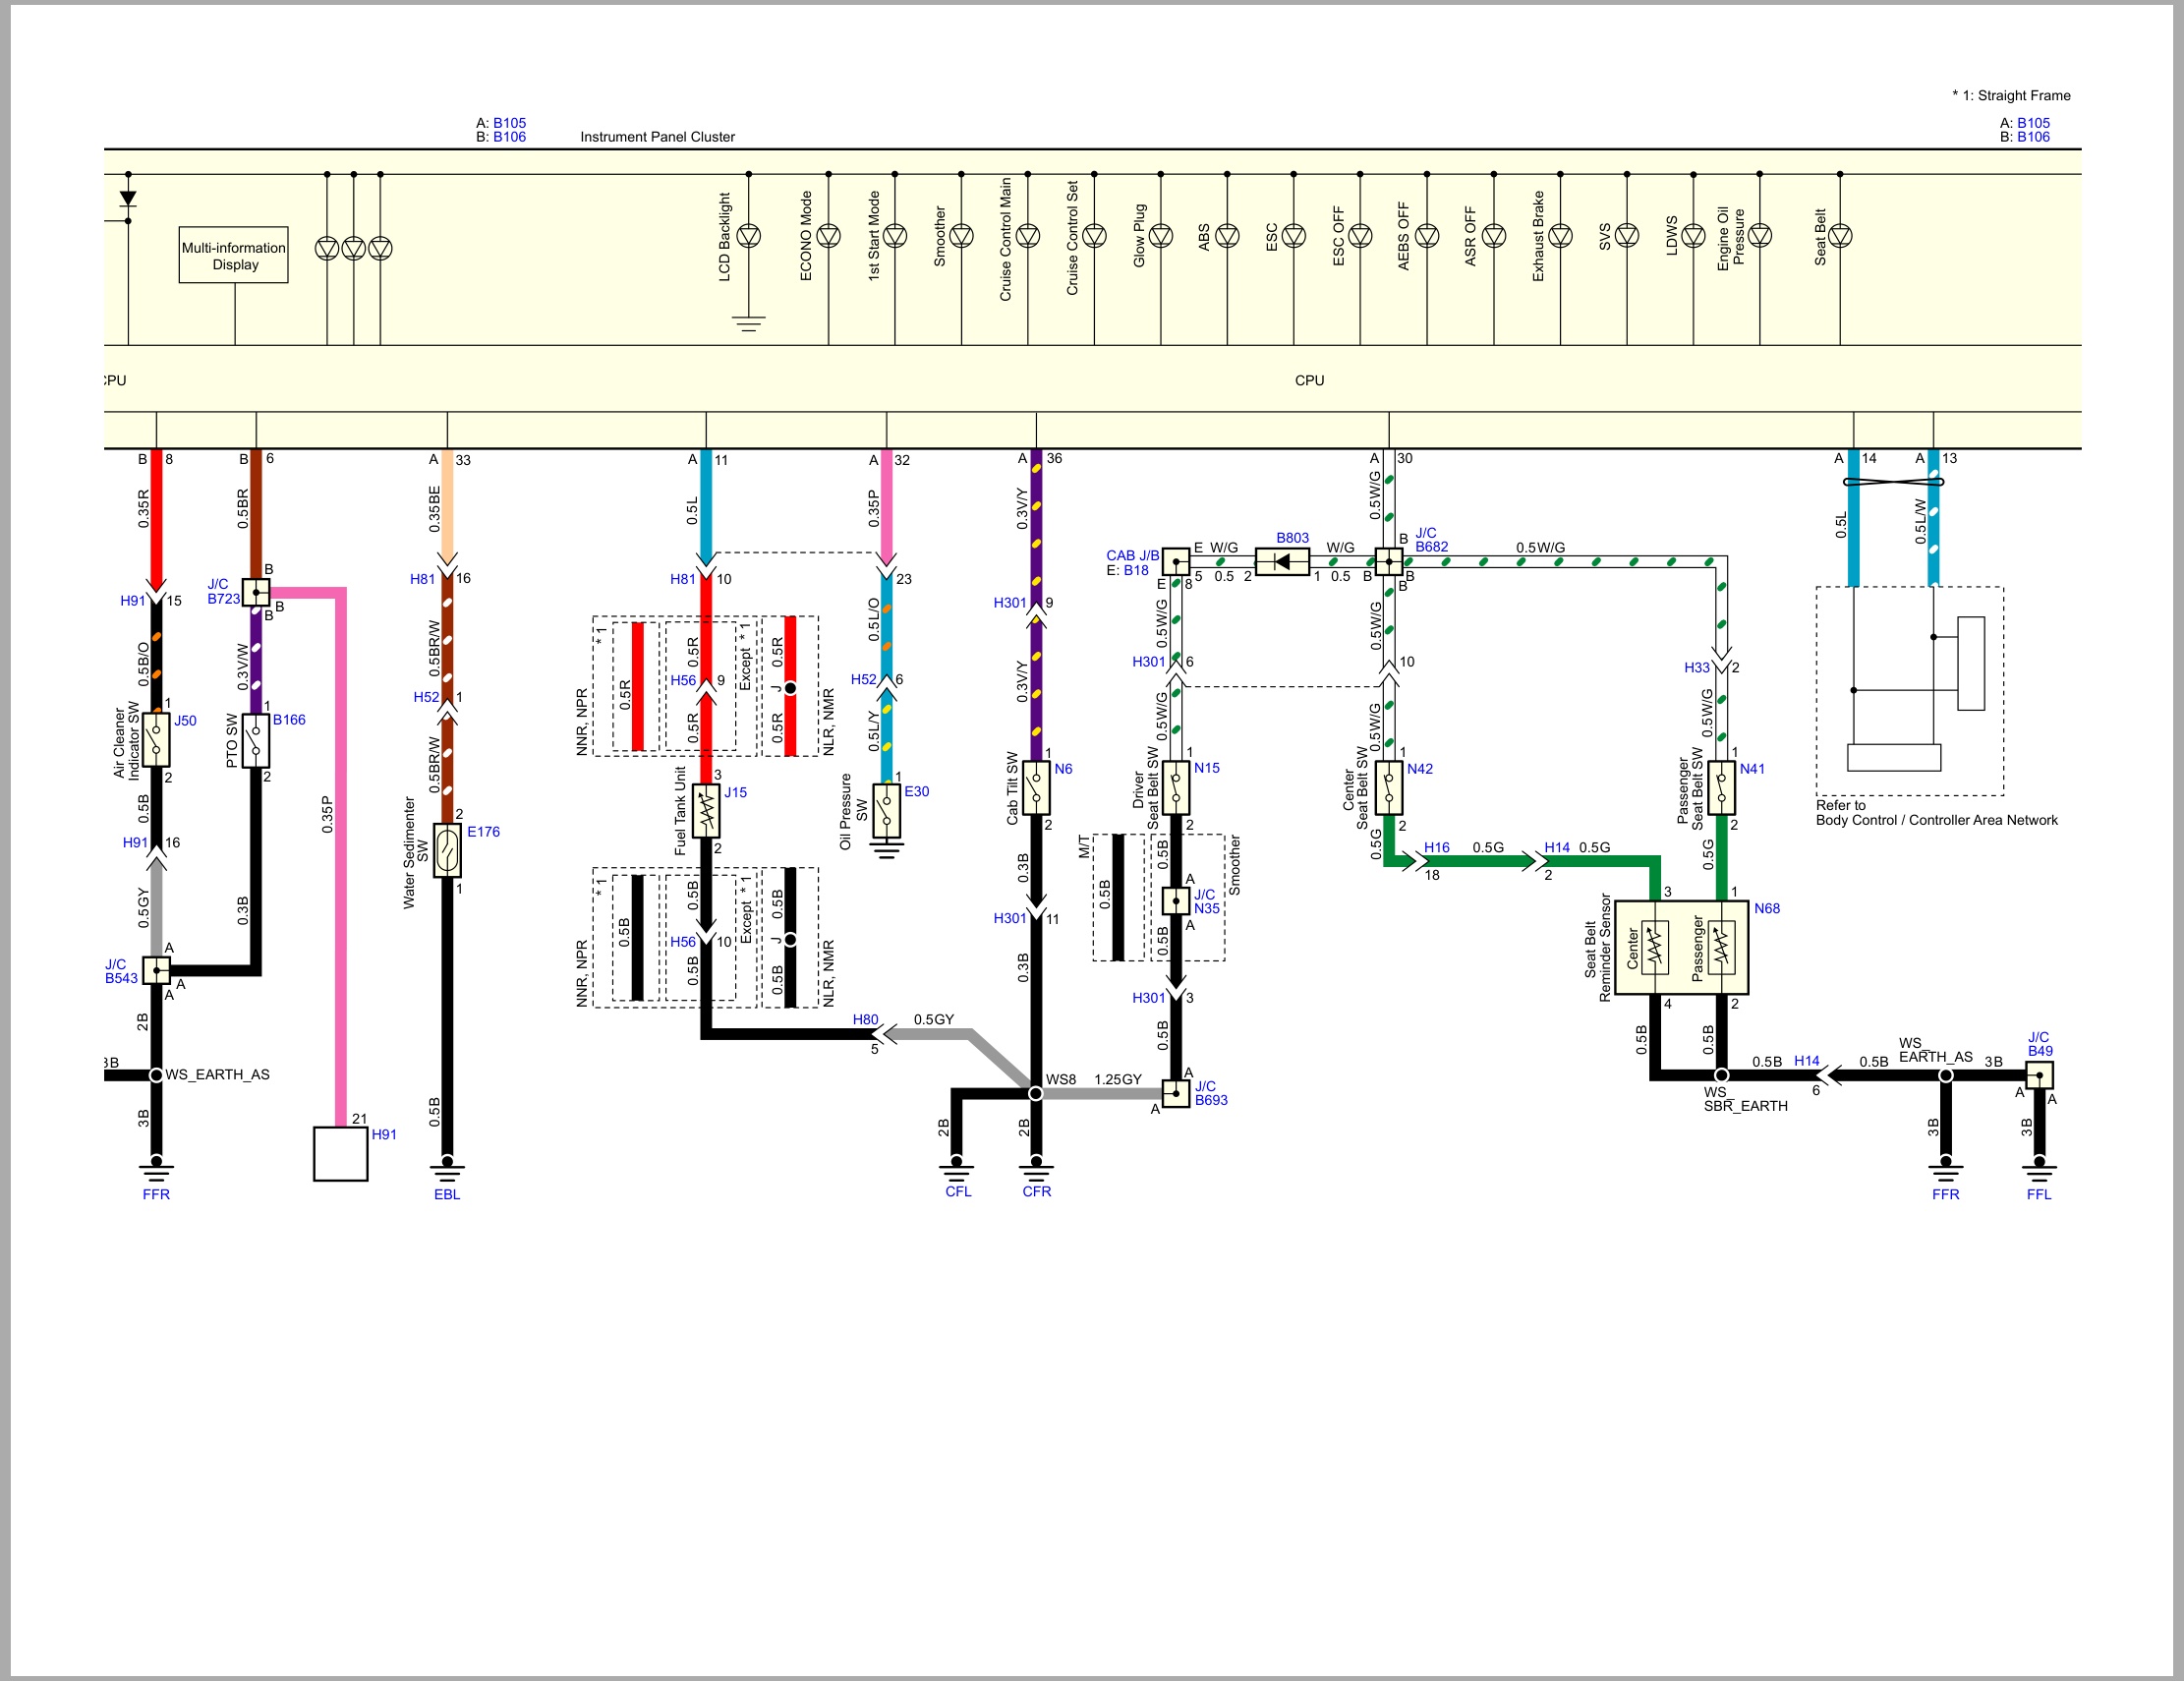Click the ABS indicator lamp symbol

click(1227, 236)
